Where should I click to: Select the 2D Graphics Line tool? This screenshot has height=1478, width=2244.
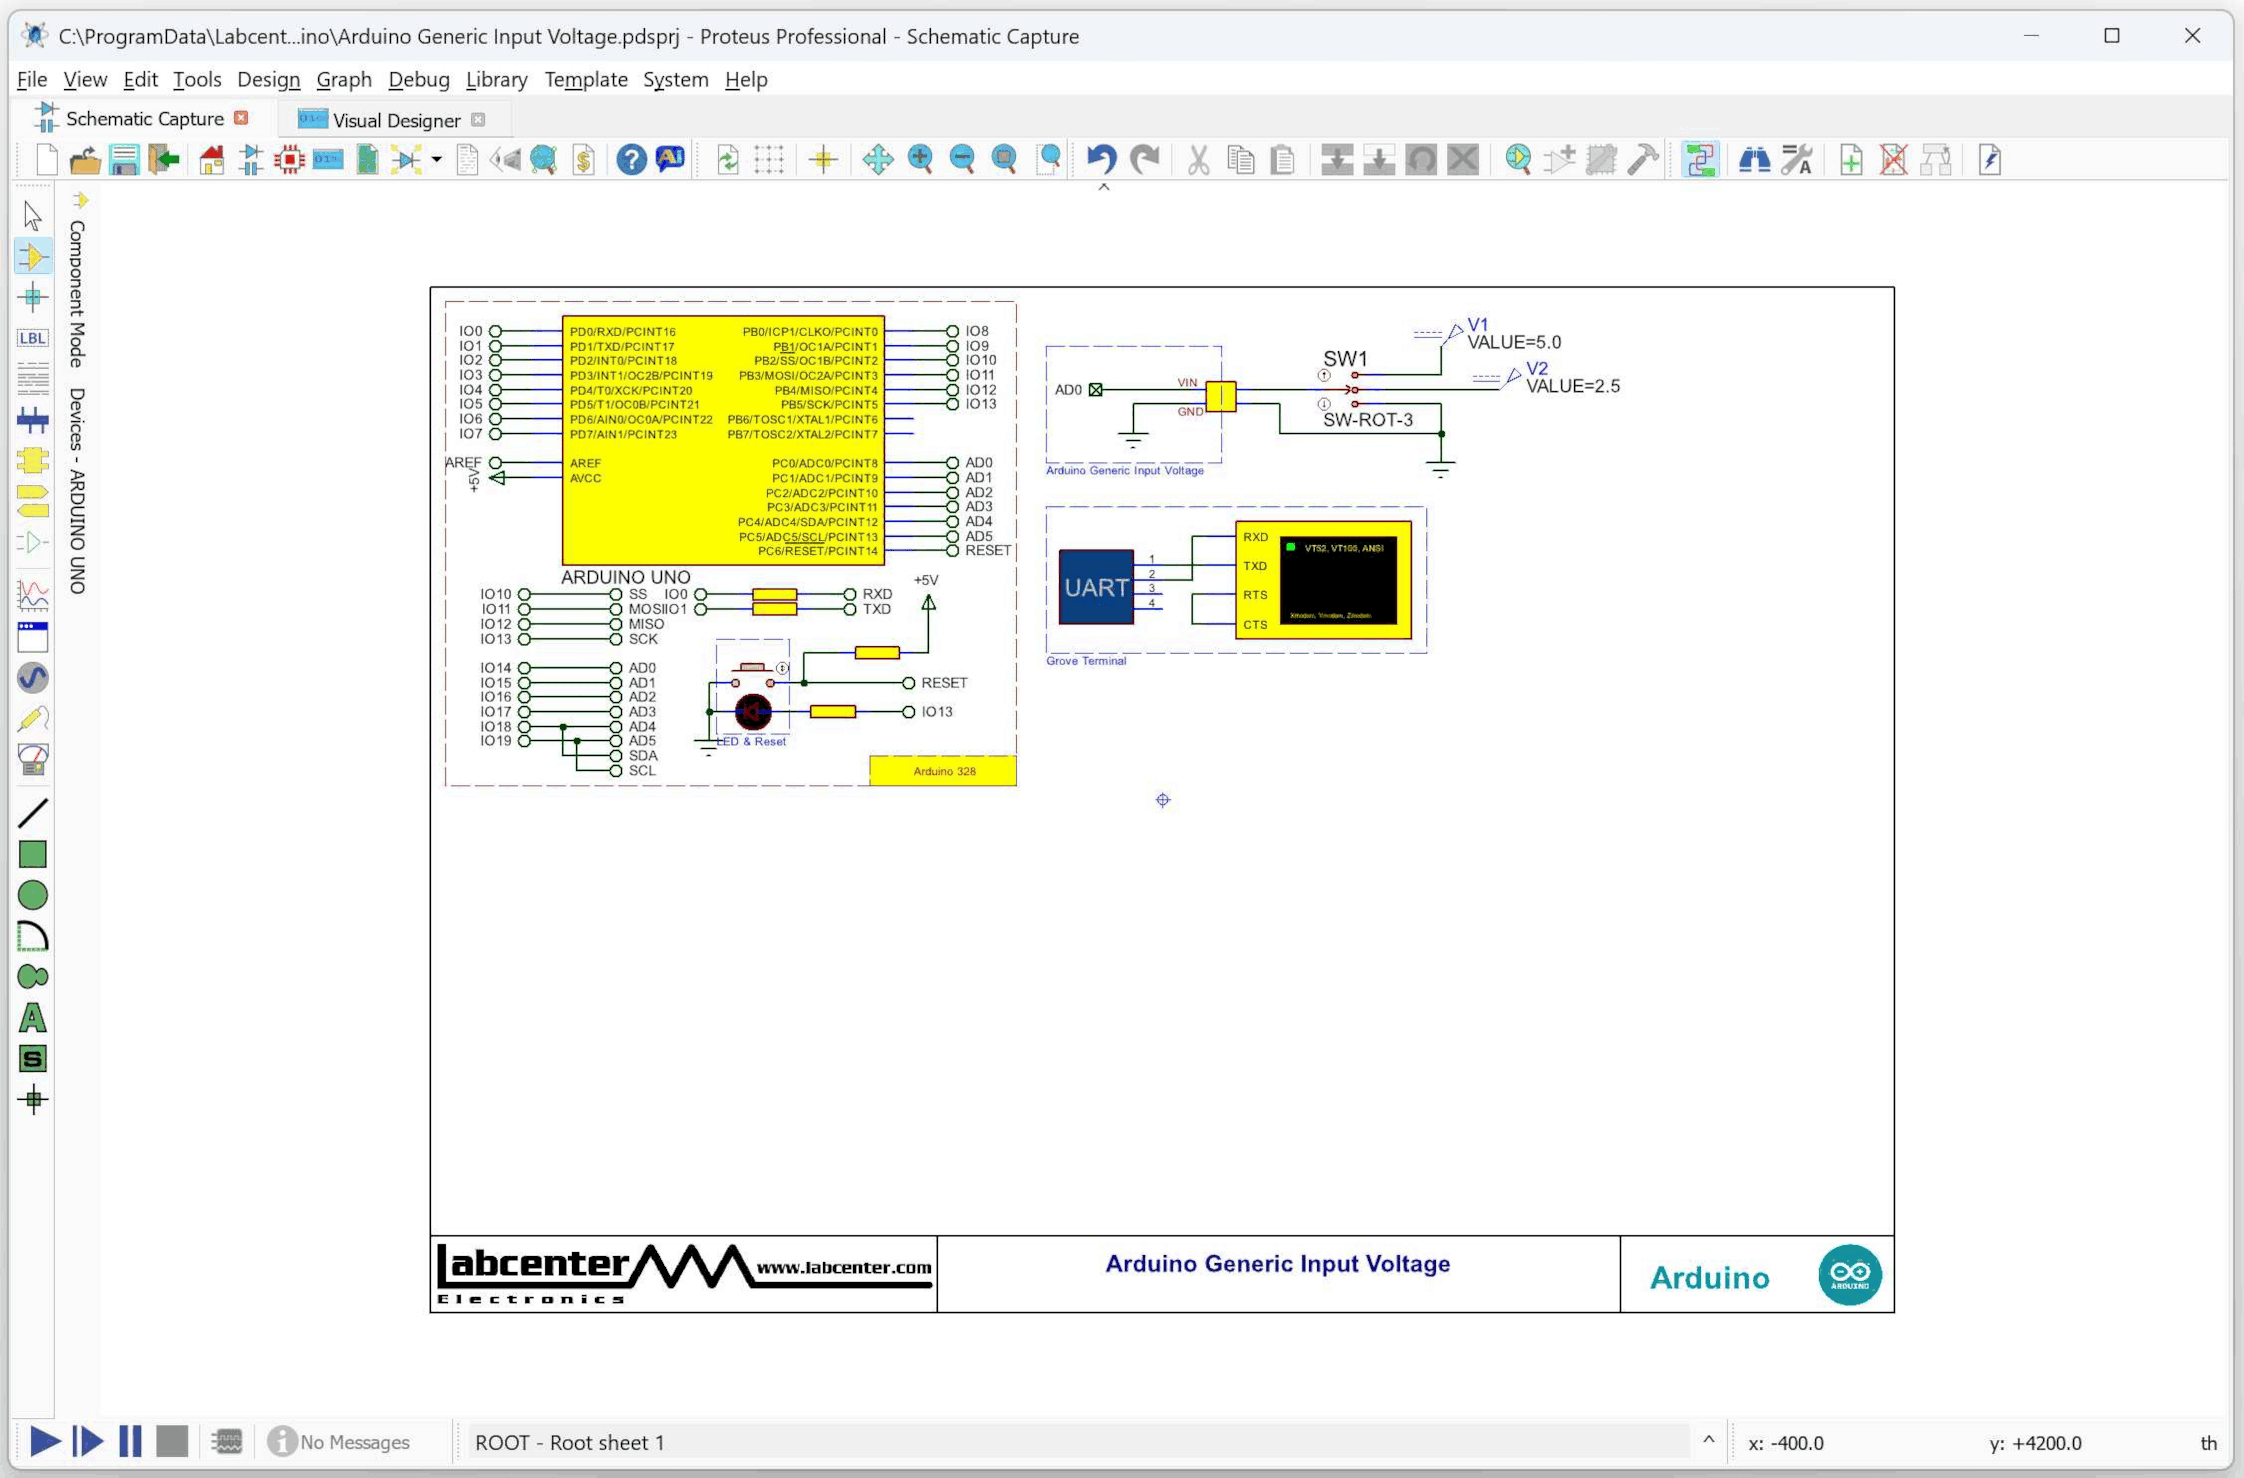pos(32,813)
